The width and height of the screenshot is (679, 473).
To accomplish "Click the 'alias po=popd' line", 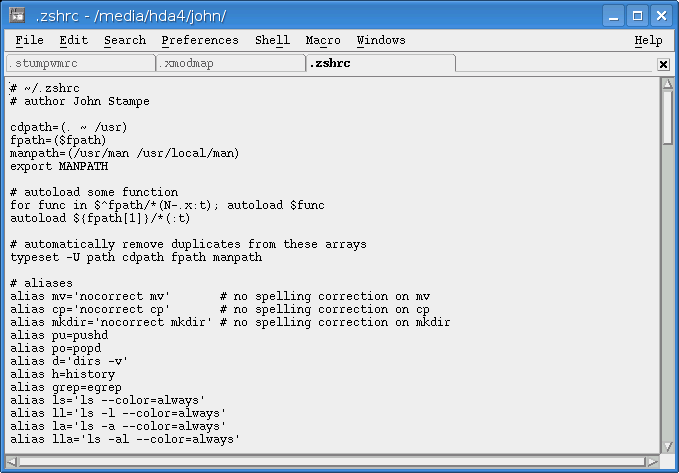I will [55, 348].
